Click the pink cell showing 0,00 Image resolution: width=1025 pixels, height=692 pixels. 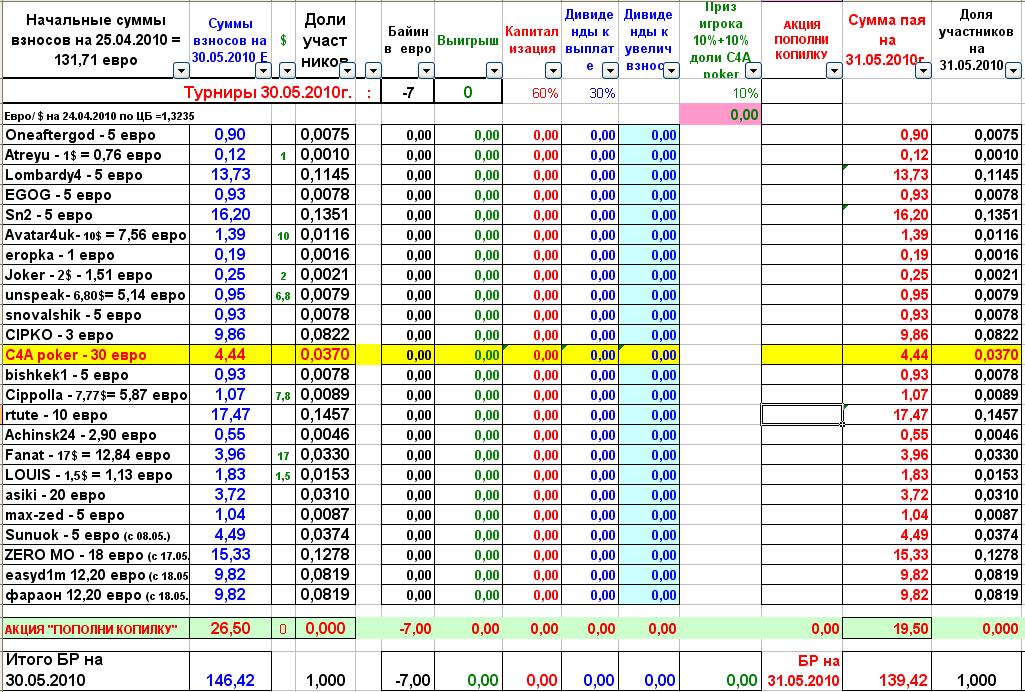[719, 115]
